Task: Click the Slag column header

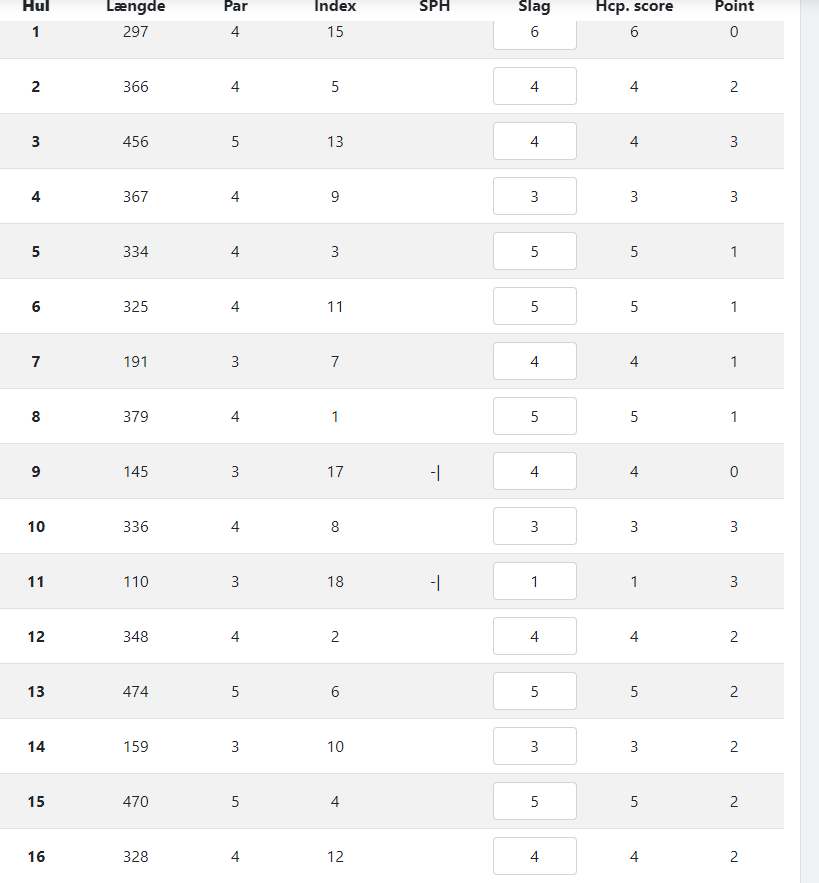Action: click(x=534, y=7)
